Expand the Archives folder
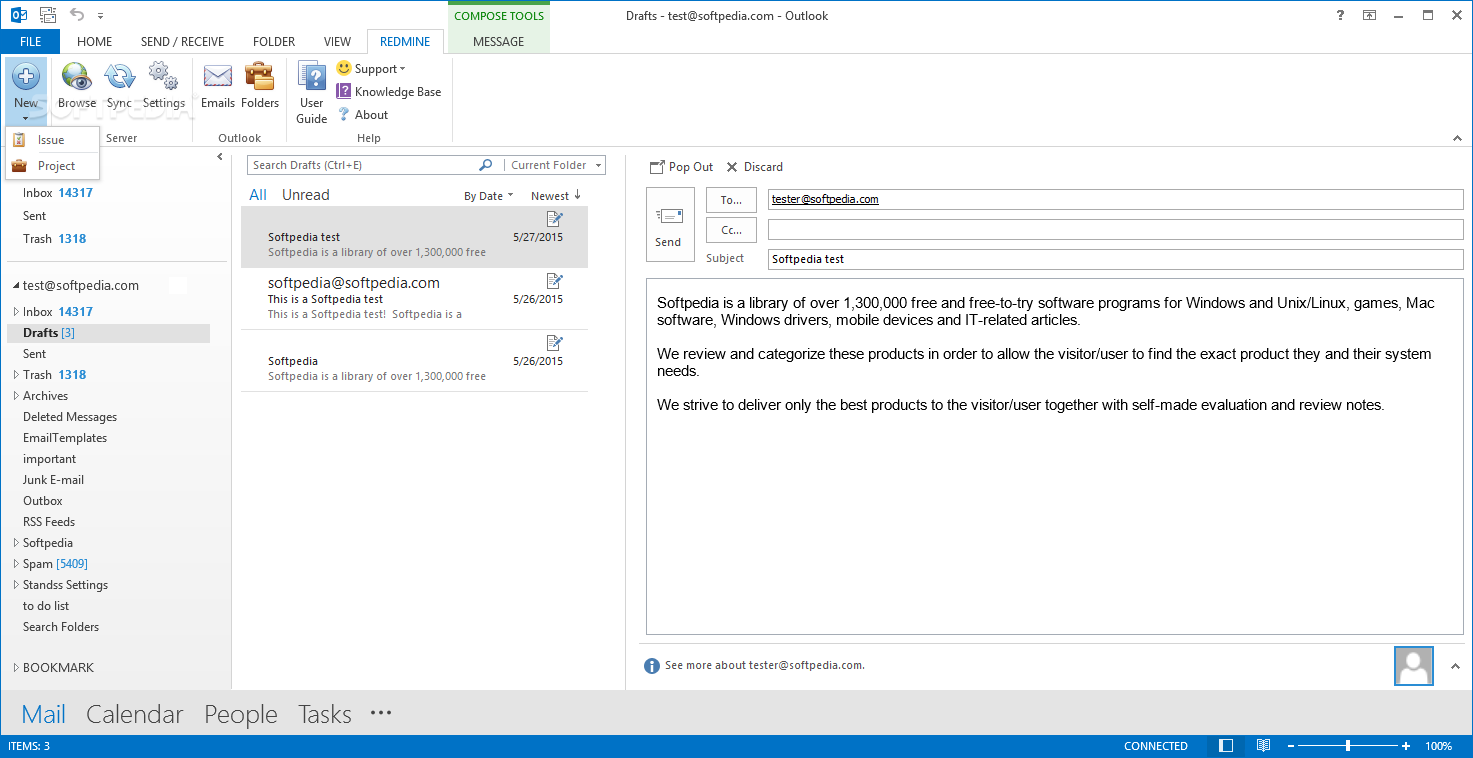This screenshot has height=758, width=1473. click(16, 396)
